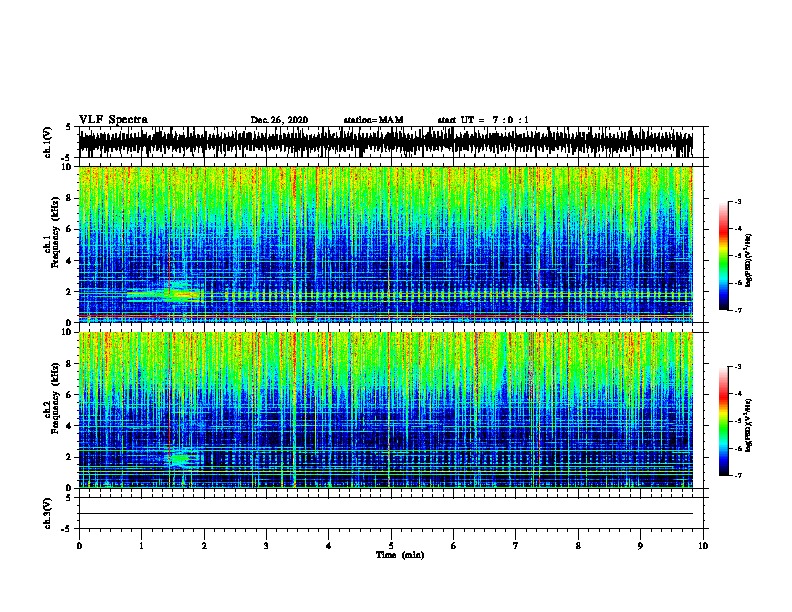
Task: Click the "ch.1(V)" waveform axis label
Action: tap(47, 142)
